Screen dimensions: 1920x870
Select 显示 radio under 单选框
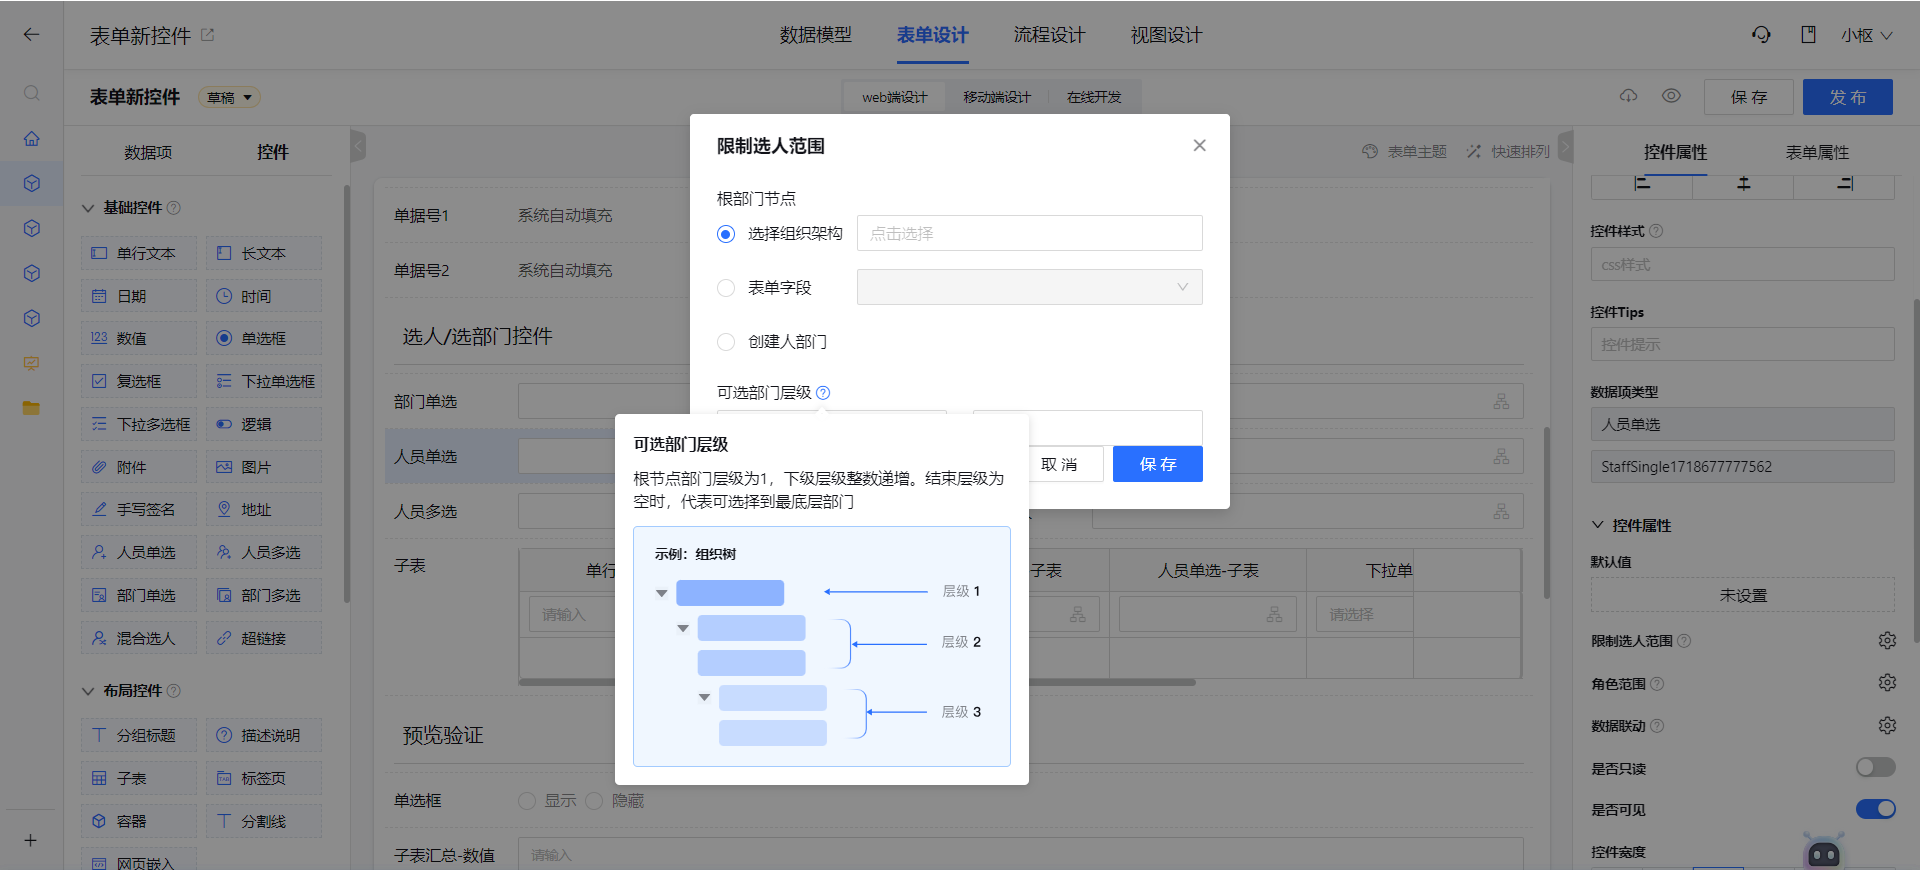point(527,801)
